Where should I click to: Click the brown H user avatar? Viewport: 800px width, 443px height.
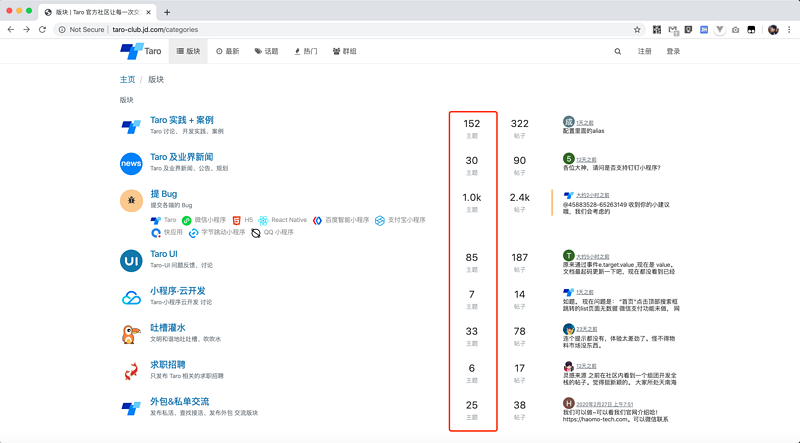[x=568, y=403]
